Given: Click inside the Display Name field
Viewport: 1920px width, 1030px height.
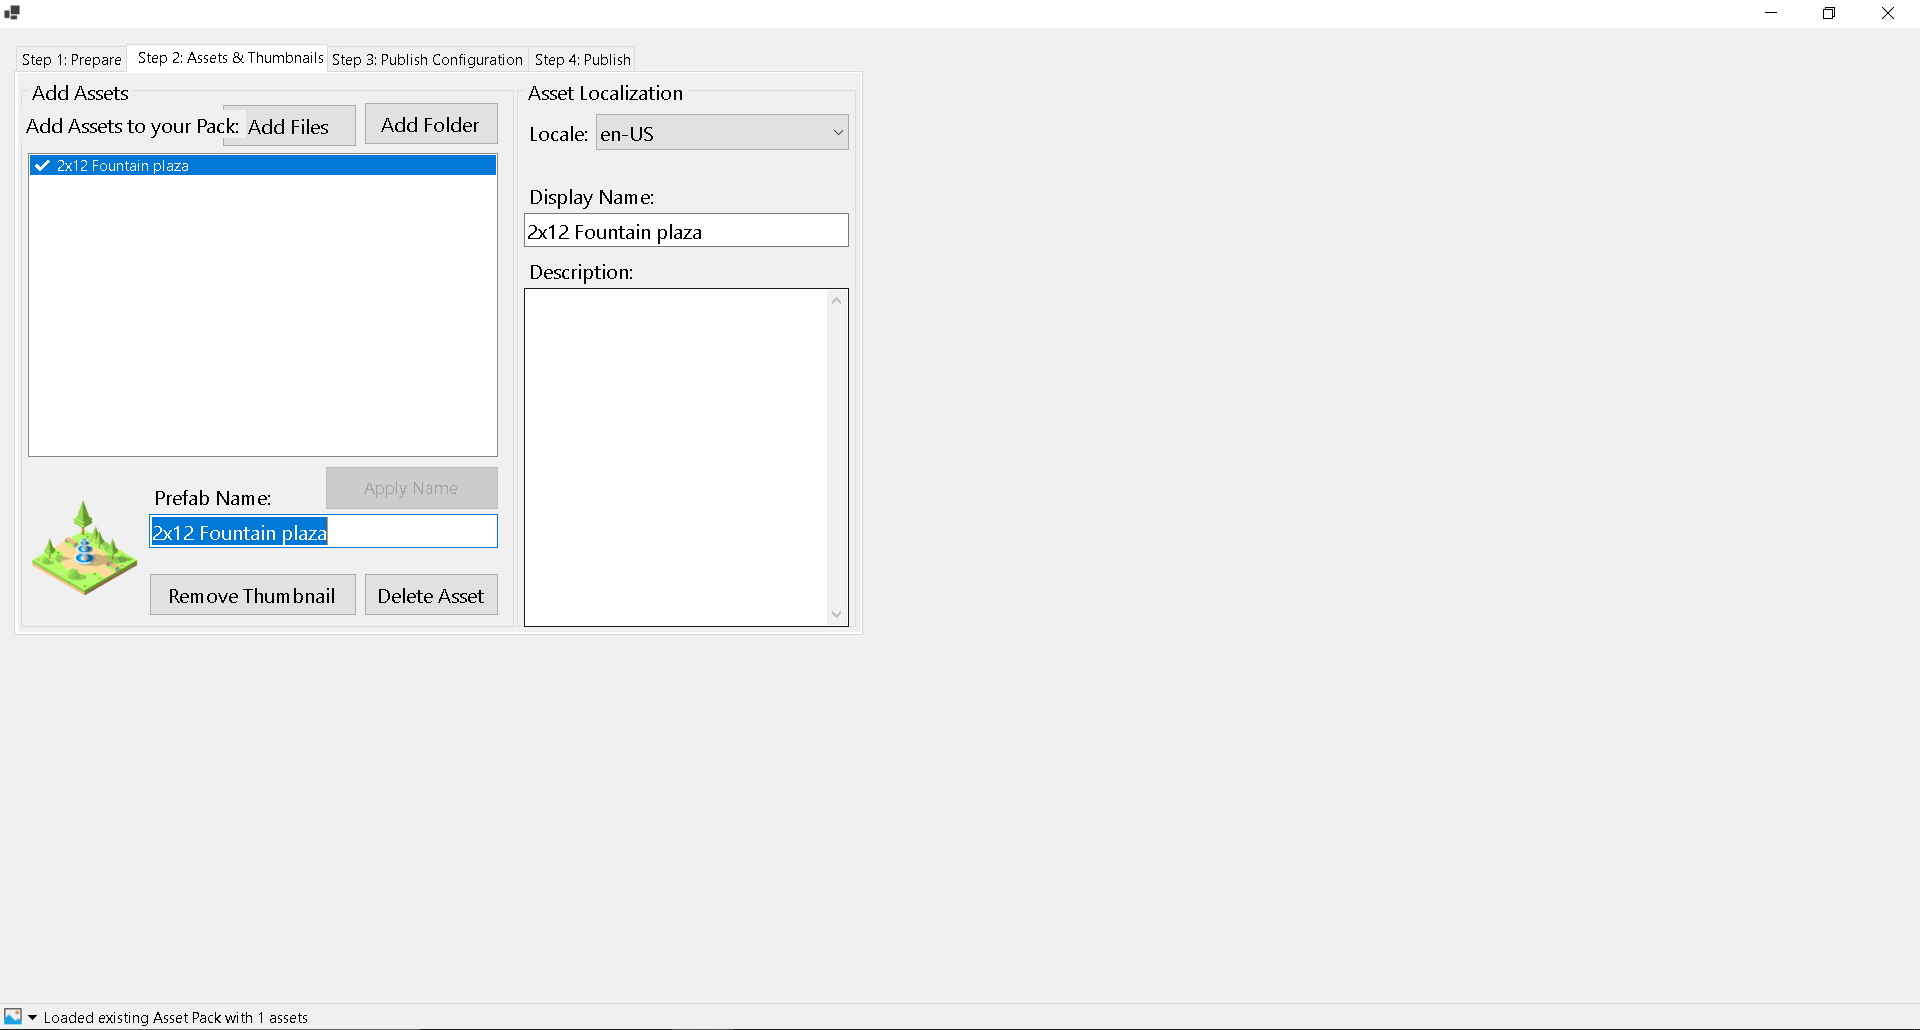Looking at the screenshot, I should pyautogui.click(x=686, y=230).
